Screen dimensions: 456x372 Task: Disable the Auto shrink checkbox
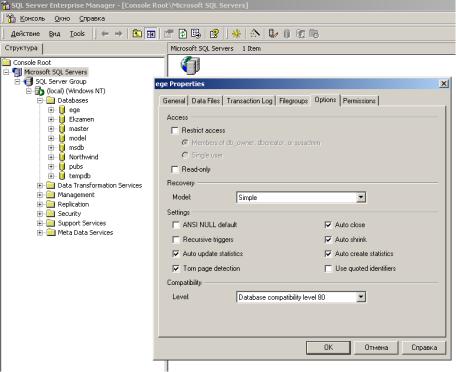coord(328,240)
